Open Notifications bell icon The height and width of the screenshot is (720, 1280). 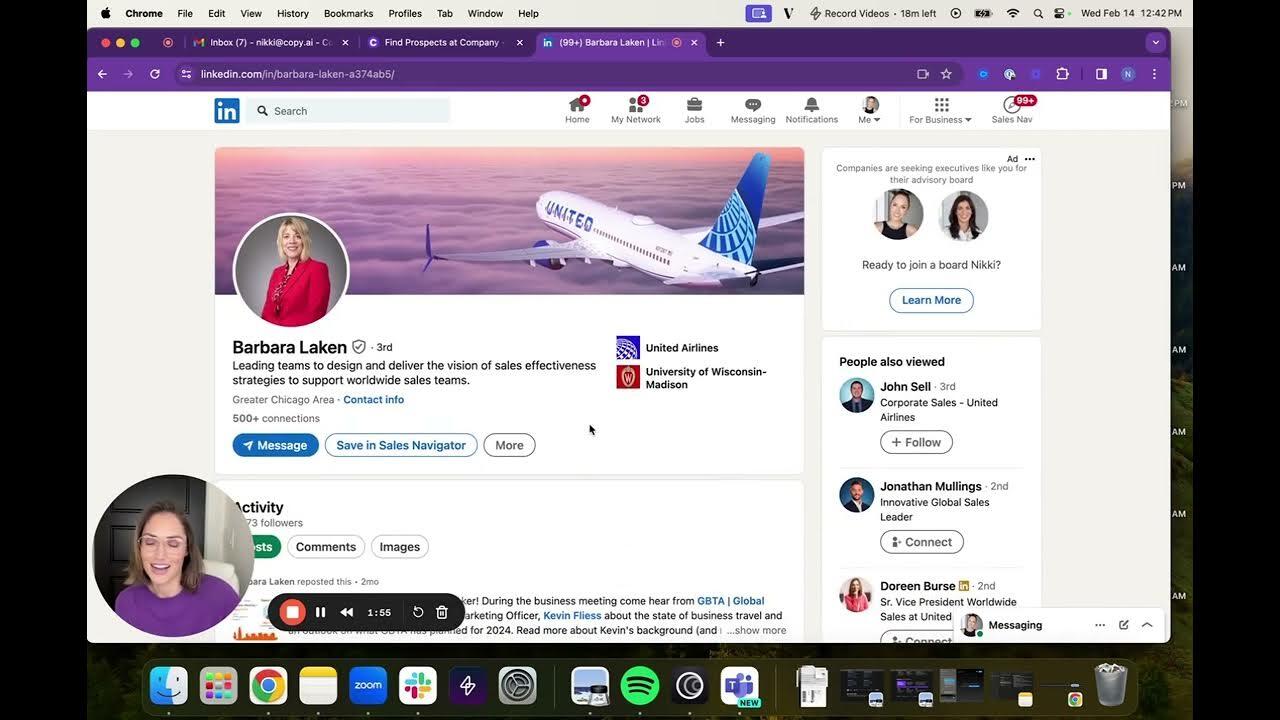pos(811,110)
